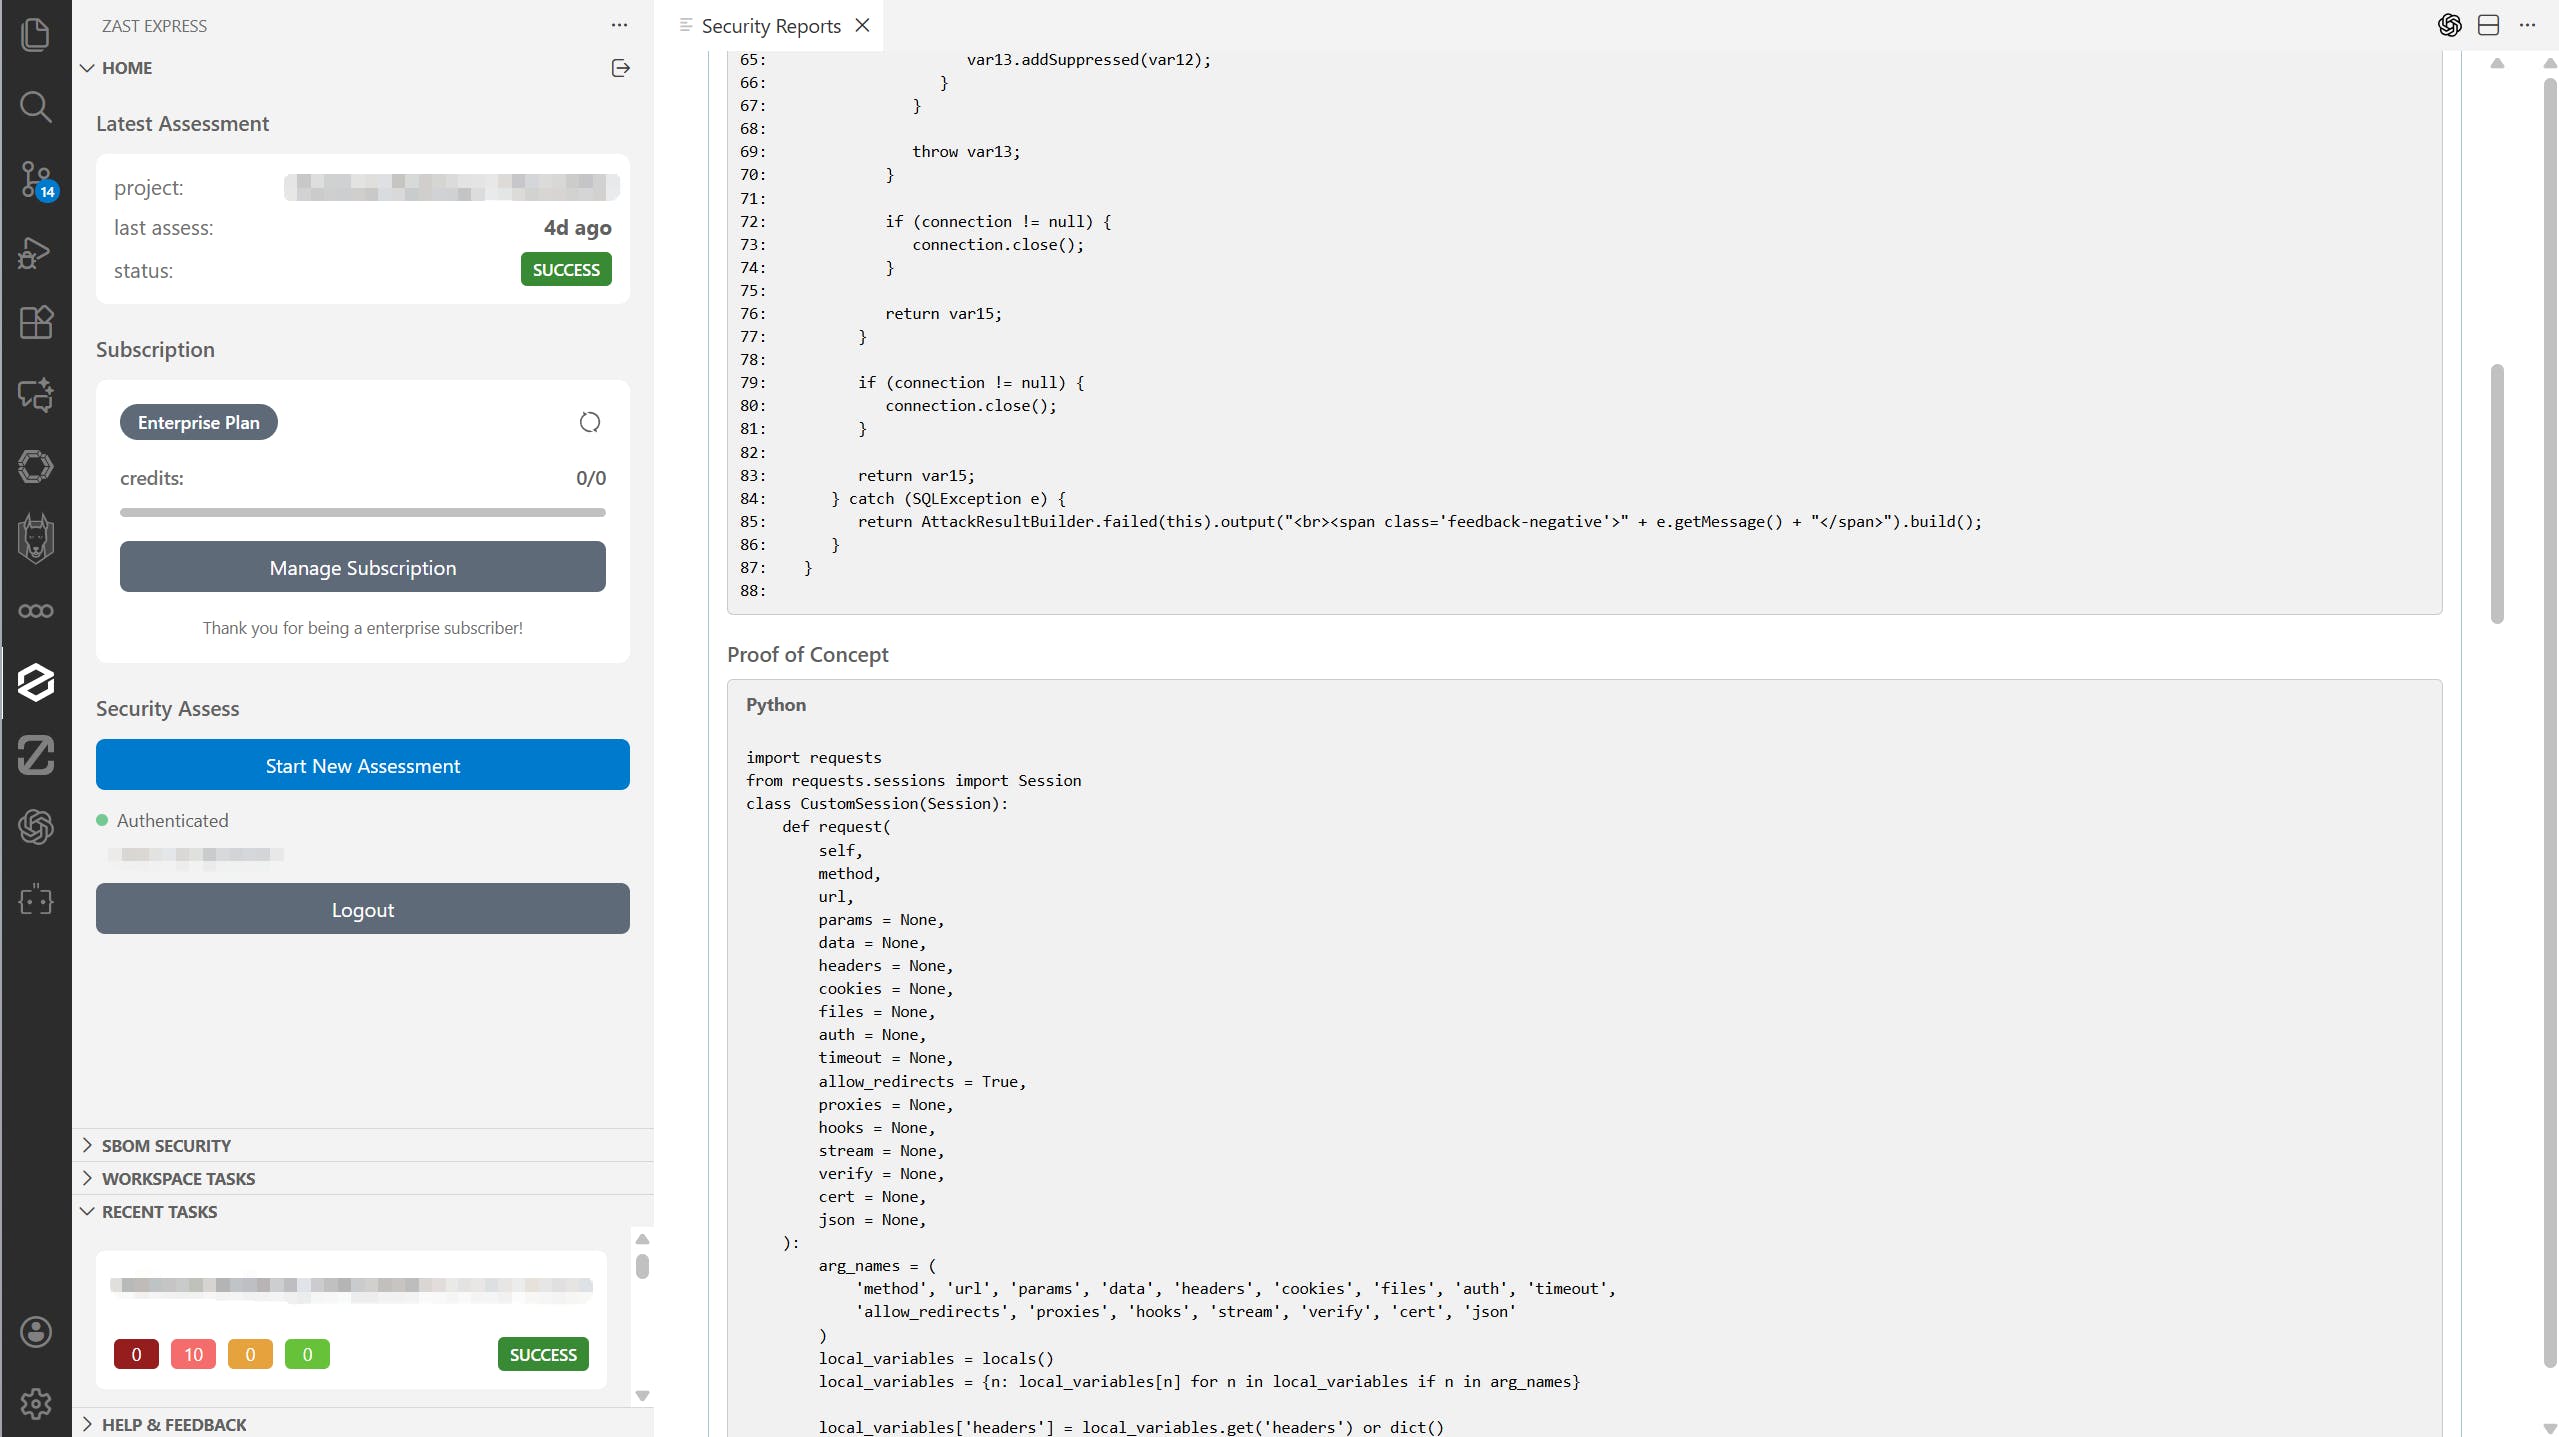Open the Accounts icon in activity bar

pos(35,1331)
